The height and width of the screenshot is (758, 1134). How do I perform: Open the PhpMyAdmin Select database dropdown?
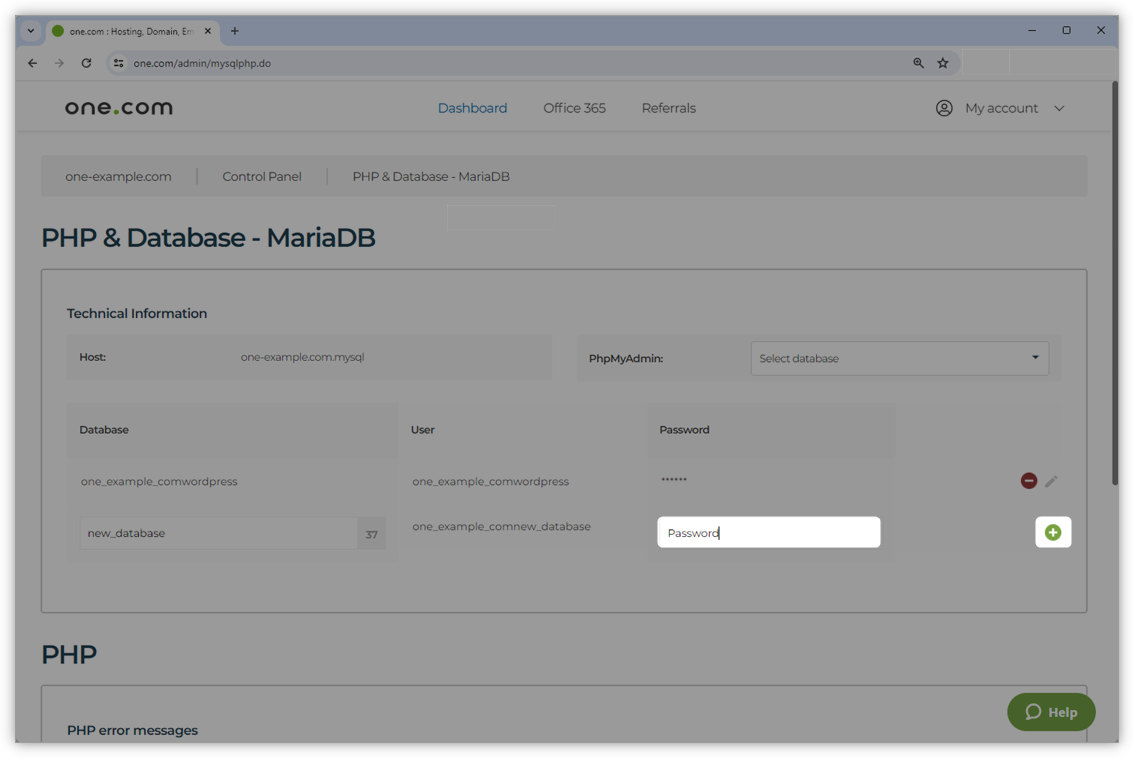click(899, 358)
